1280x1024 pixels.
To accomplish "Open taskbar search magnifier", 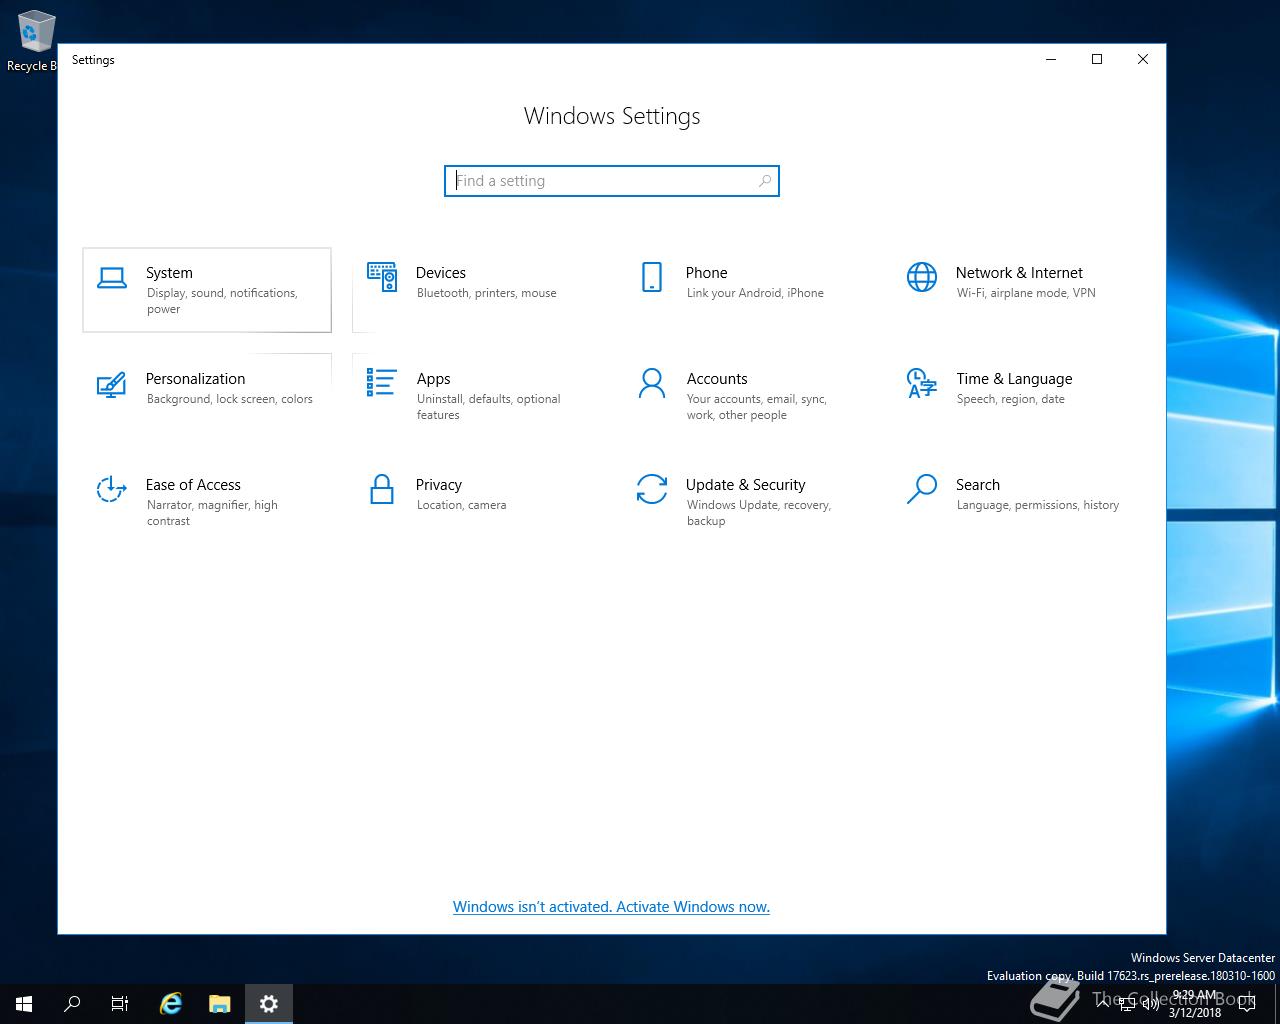I will pyautogui.click(x=72, y=1004).
